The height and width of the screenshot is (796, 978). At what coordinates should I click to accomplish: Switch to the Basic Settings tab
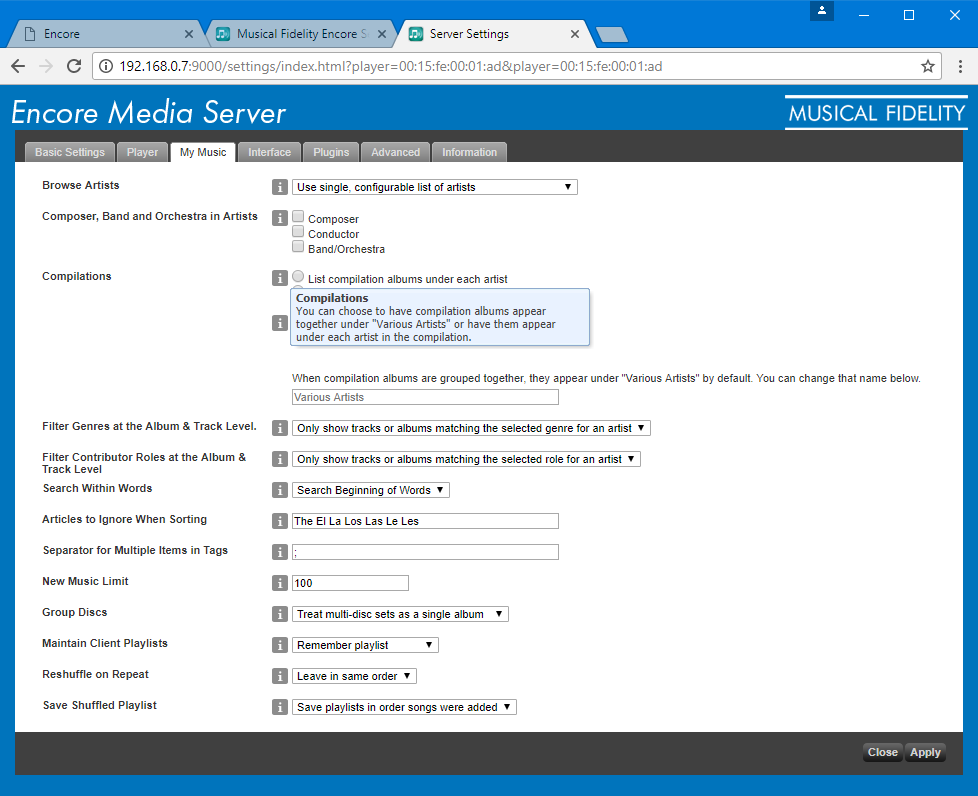70,152
